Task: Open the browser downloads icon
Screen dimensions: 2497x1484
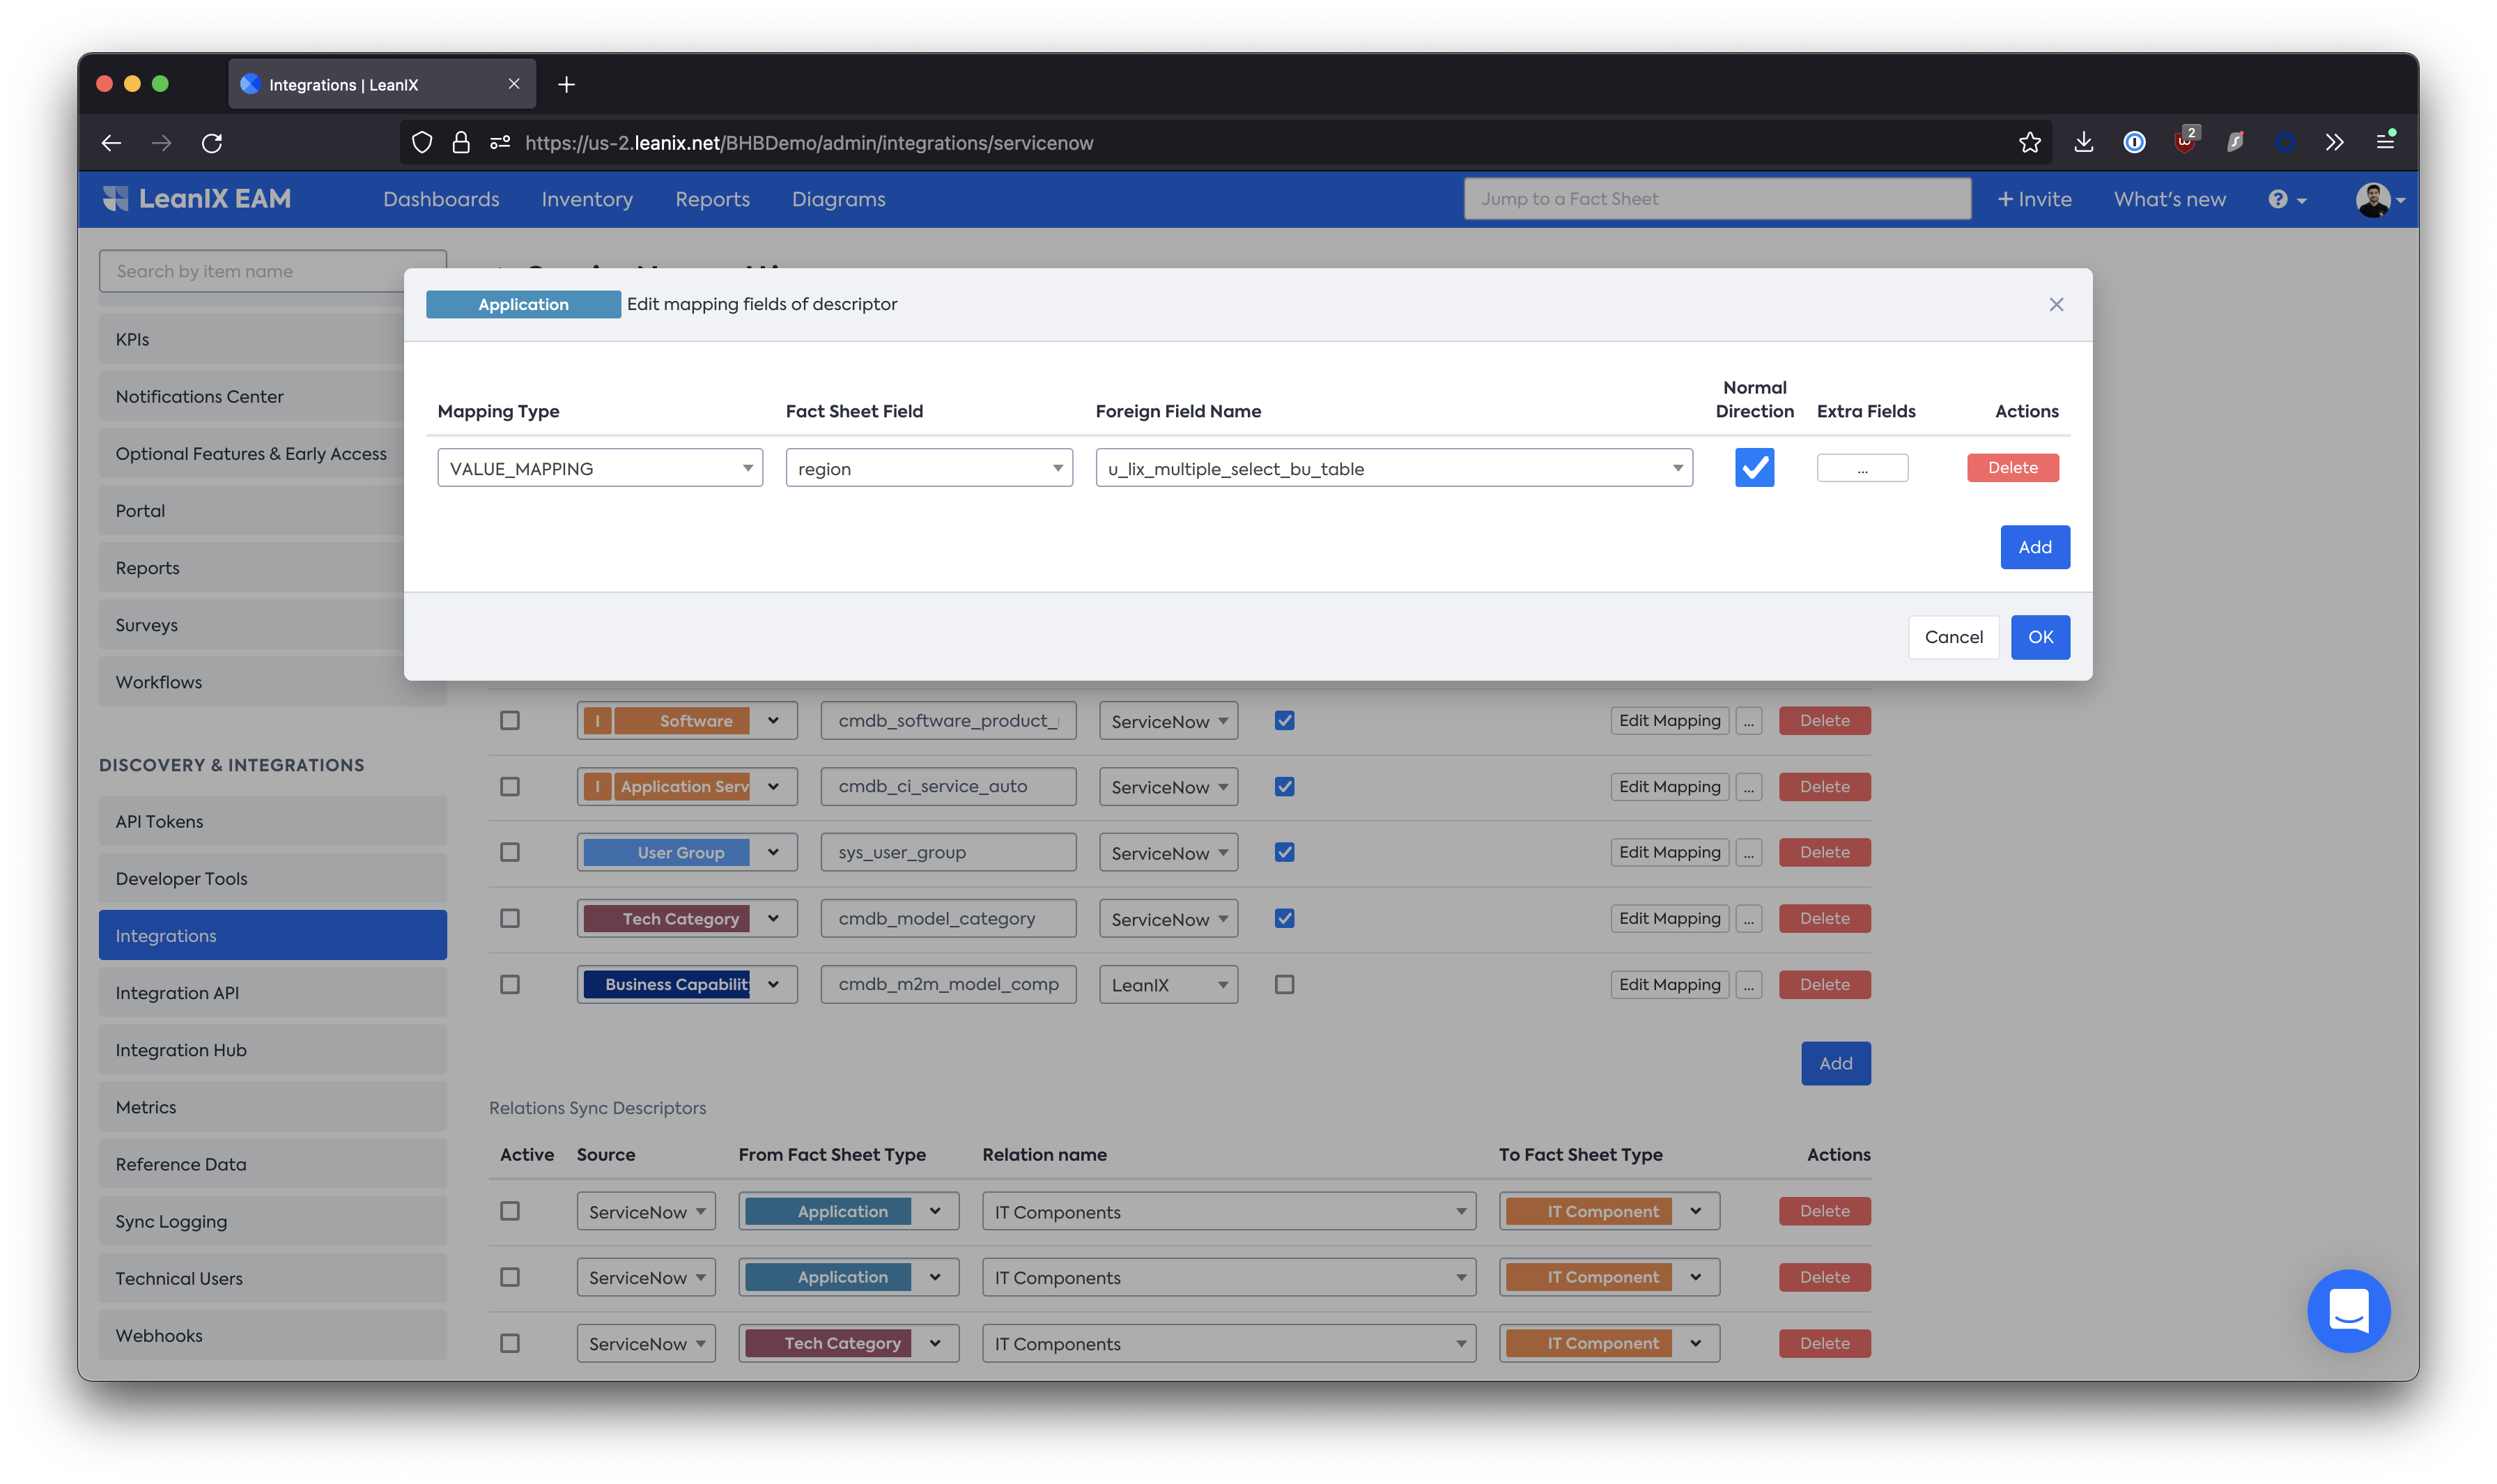Action: 2083,143
